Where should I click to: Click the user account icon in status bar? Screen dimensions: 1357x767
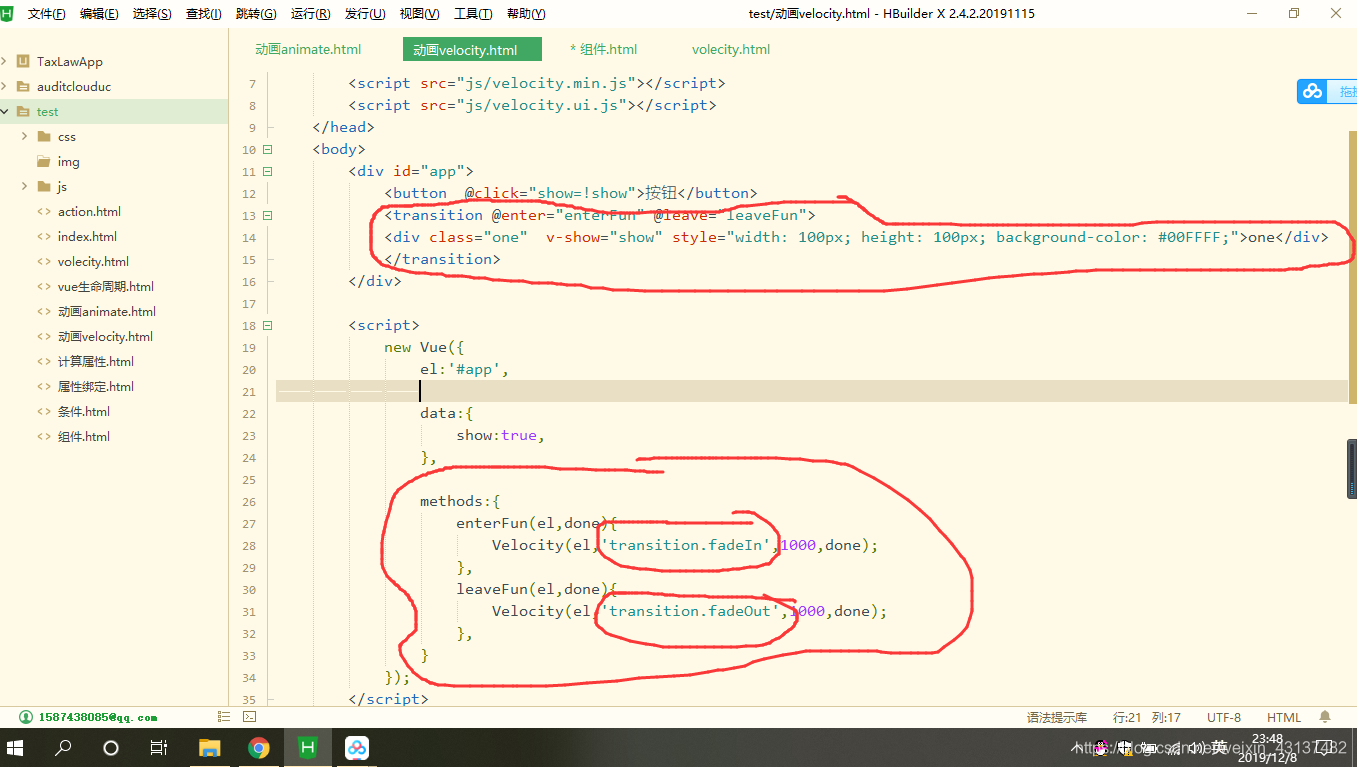click(26, 717)
